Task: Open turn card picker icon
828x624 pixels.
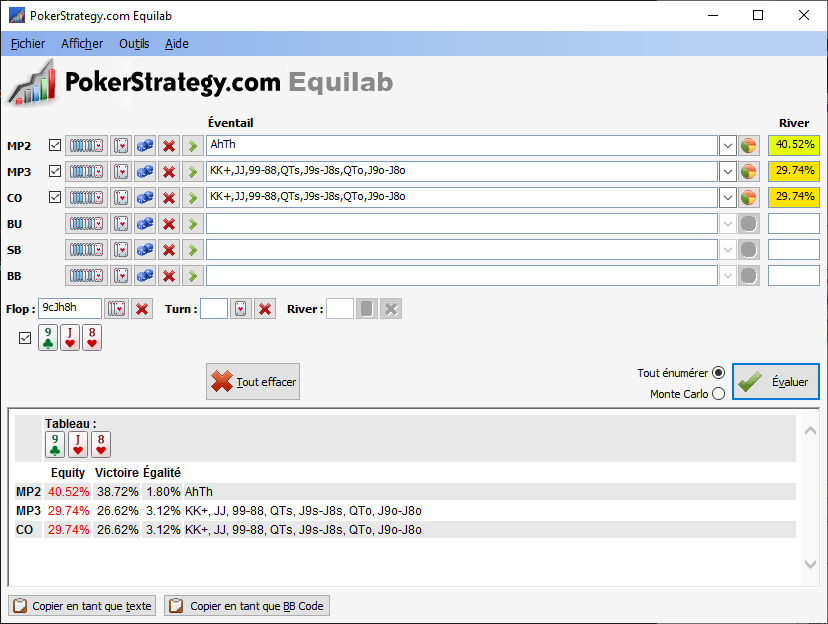Action: [240, 309]
